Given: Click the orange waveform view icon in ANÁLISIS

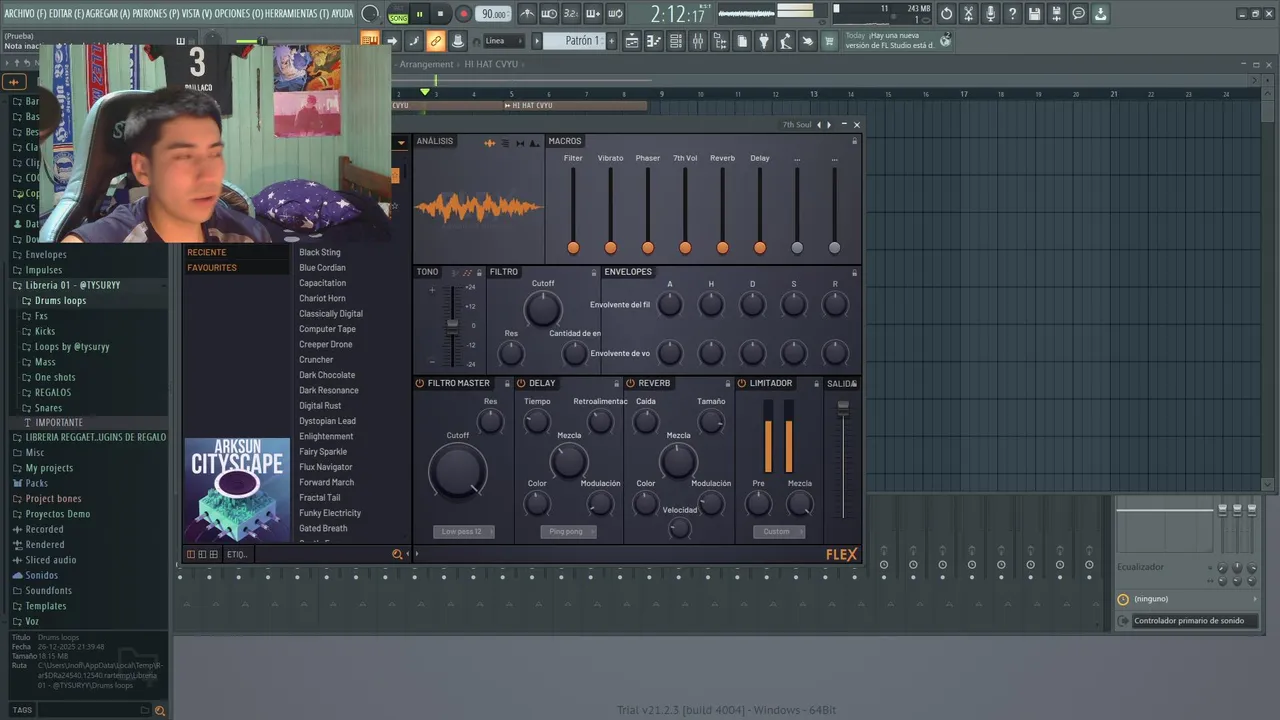Looking at the screenshot, I should tap(490, 143).
